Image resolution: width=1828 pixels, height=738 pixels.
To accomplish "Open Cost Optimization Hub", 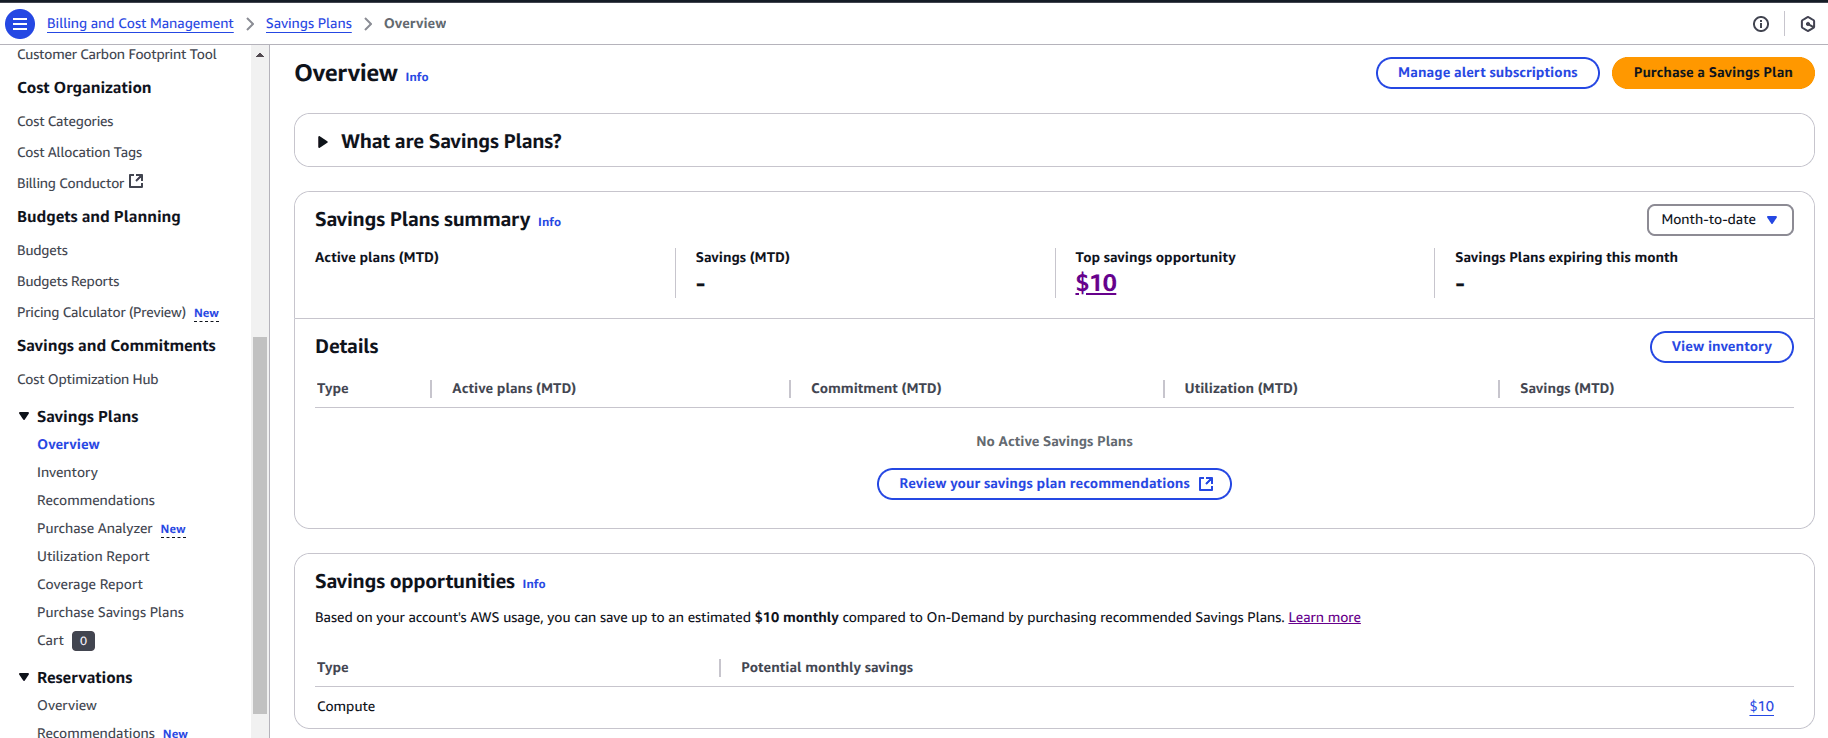I will pos(88,379).
